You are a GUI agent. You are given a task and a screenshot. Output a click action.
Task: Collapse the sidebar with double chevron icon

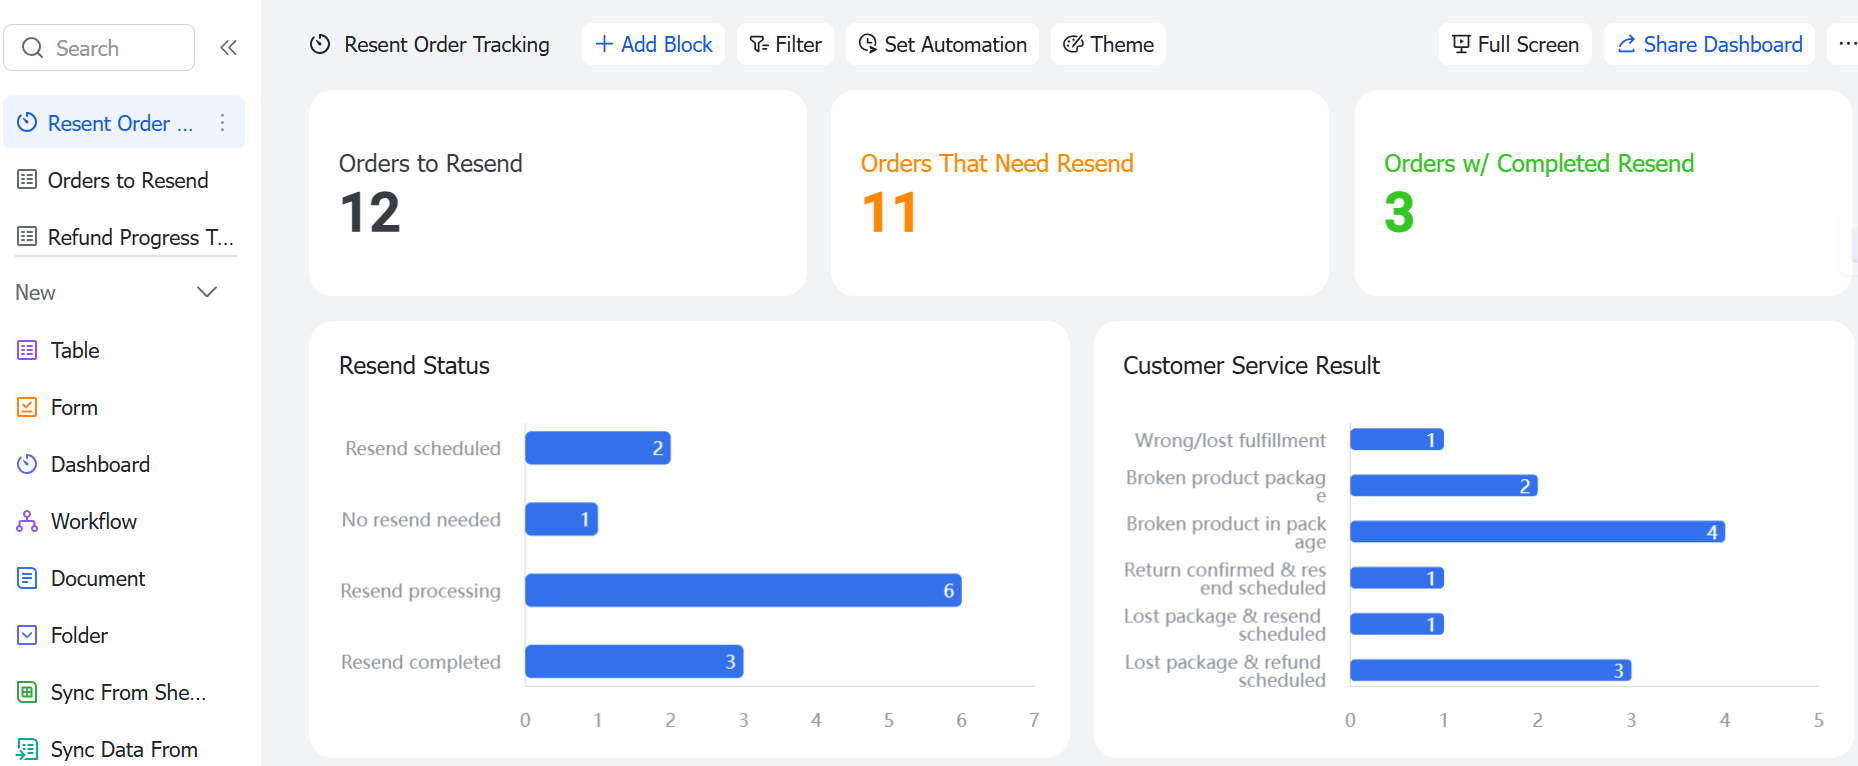(228, 47)
